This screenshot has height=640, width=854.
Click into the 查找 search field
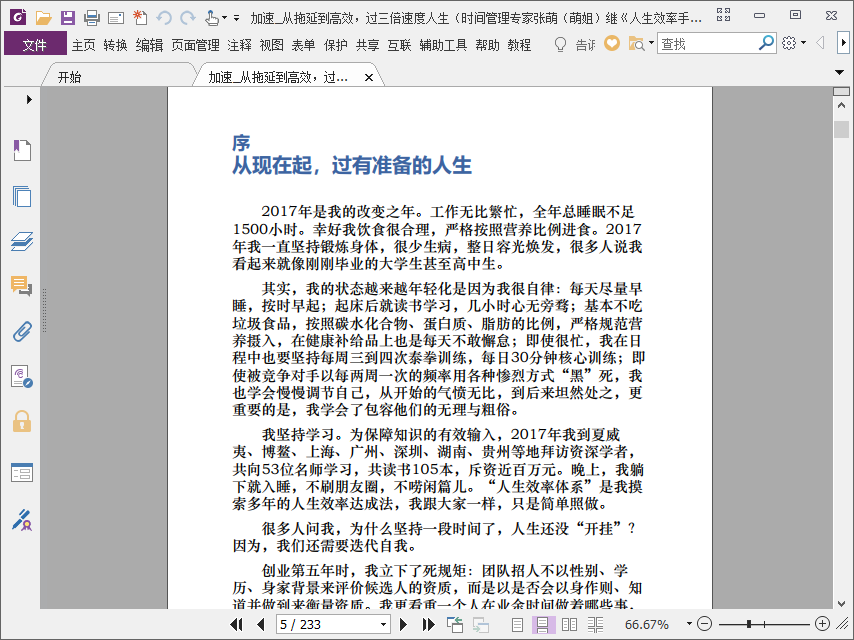click(707, 44)
